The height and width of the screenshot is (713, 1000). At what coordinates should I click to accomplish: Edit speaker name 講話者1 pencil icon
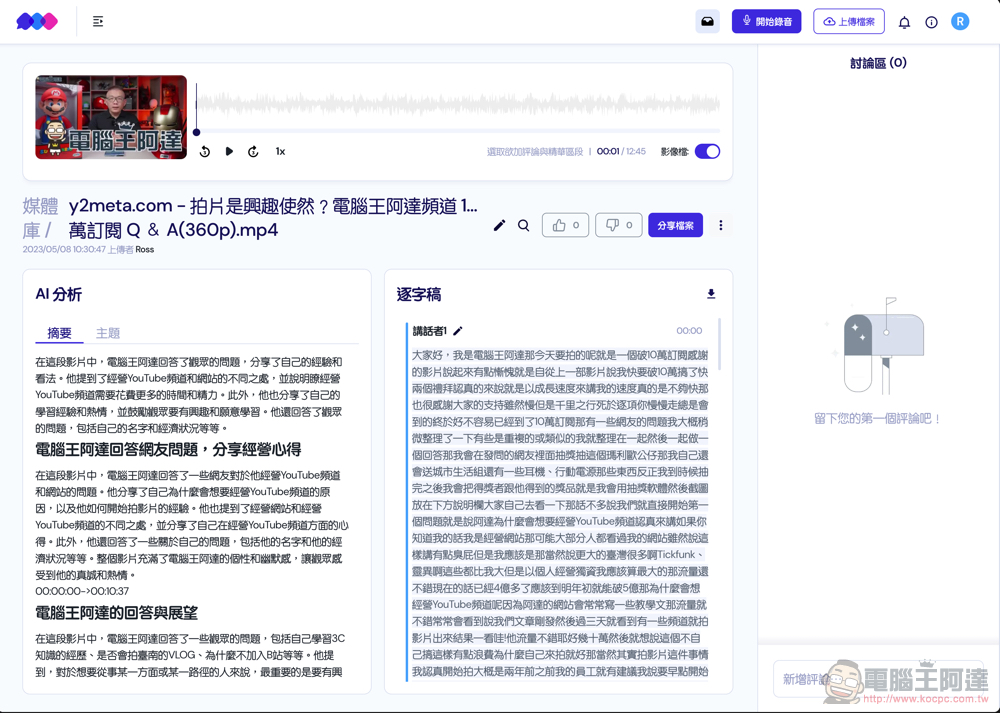coord(458,331)
